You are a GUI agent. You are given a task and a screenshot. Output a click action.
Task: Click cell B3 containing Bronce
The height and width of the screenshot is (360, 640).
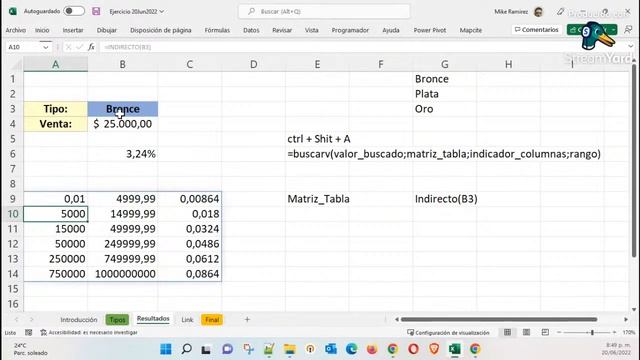pos(123,109)
